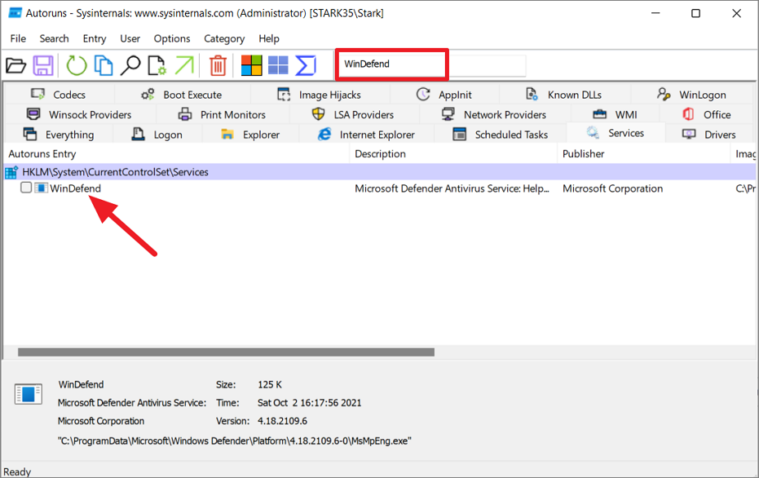Switch to the Everything tab
759x478 pixels.
coord(59,135)
